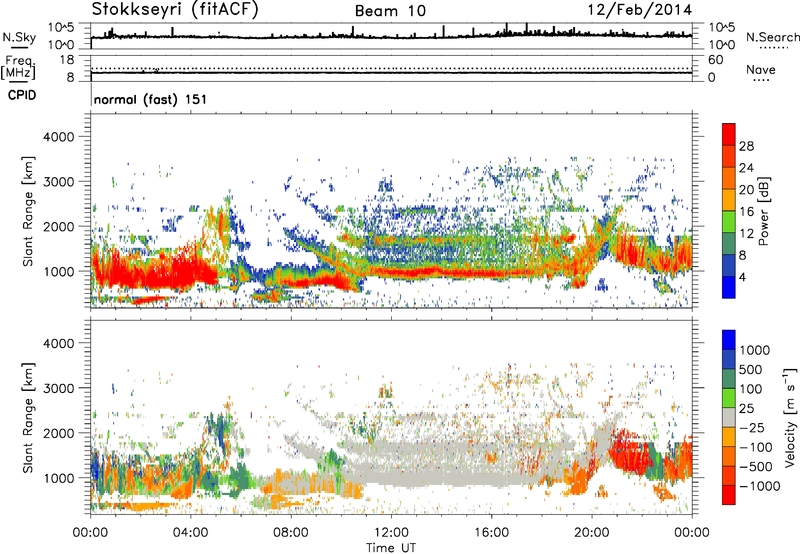Click the '16:00' time axis tick

point(492,533)
